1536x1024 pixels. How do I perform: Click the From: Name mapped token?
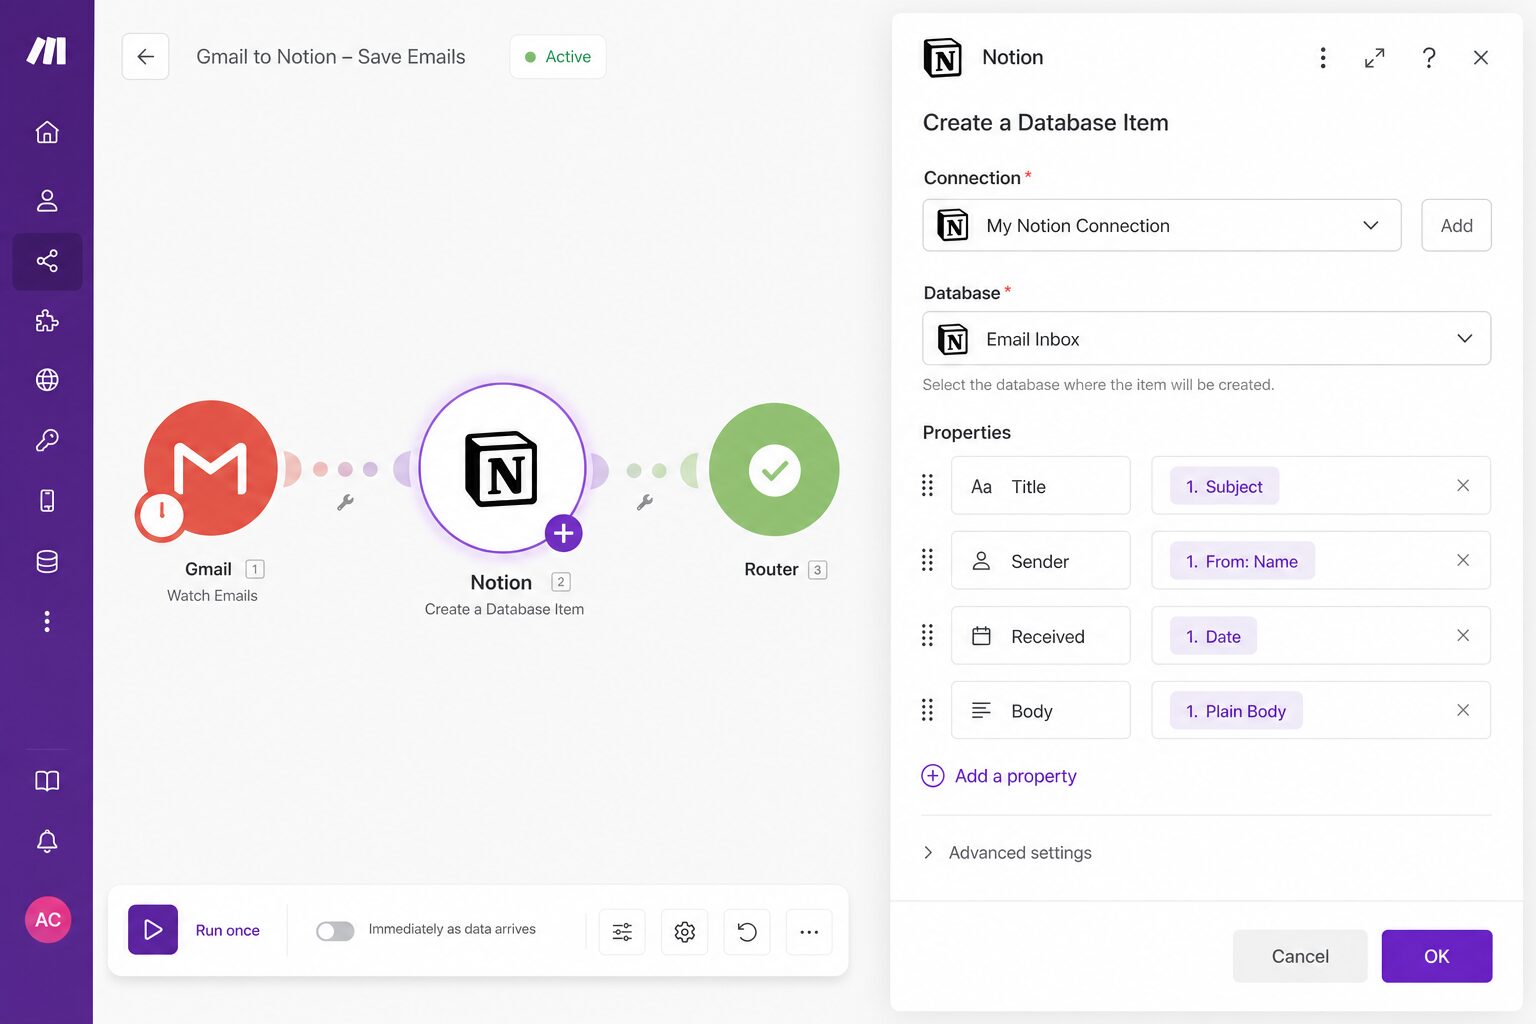tap(1242, 561)
